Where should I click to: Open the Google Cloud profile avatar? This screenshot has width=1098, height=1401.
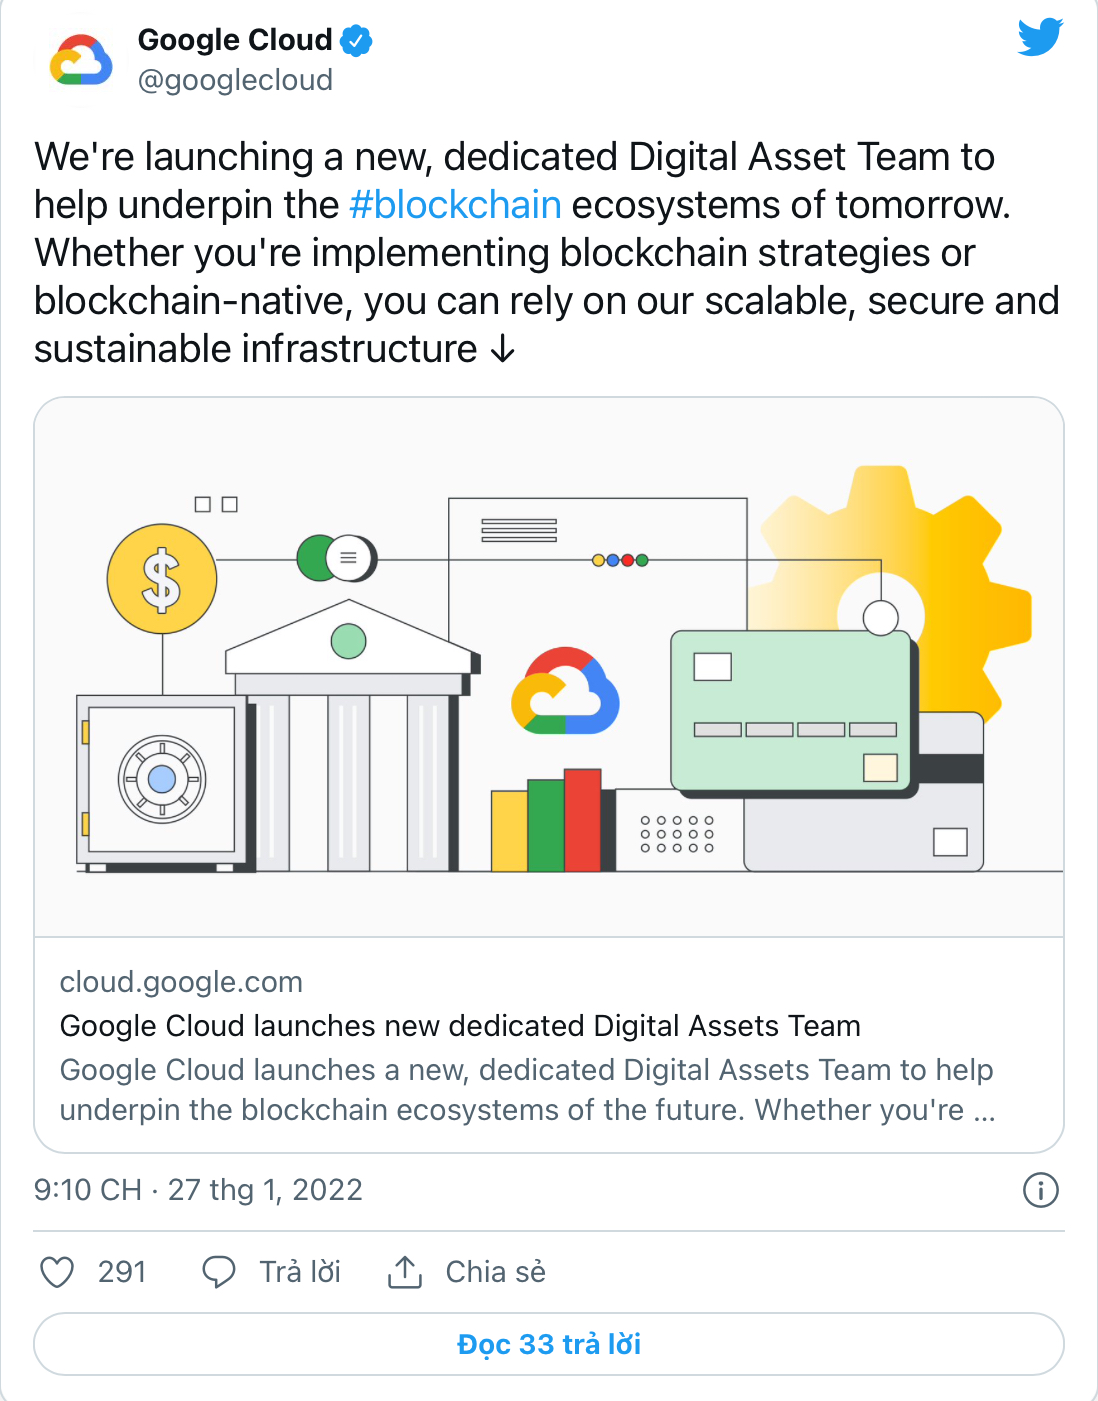pos(81,62)
